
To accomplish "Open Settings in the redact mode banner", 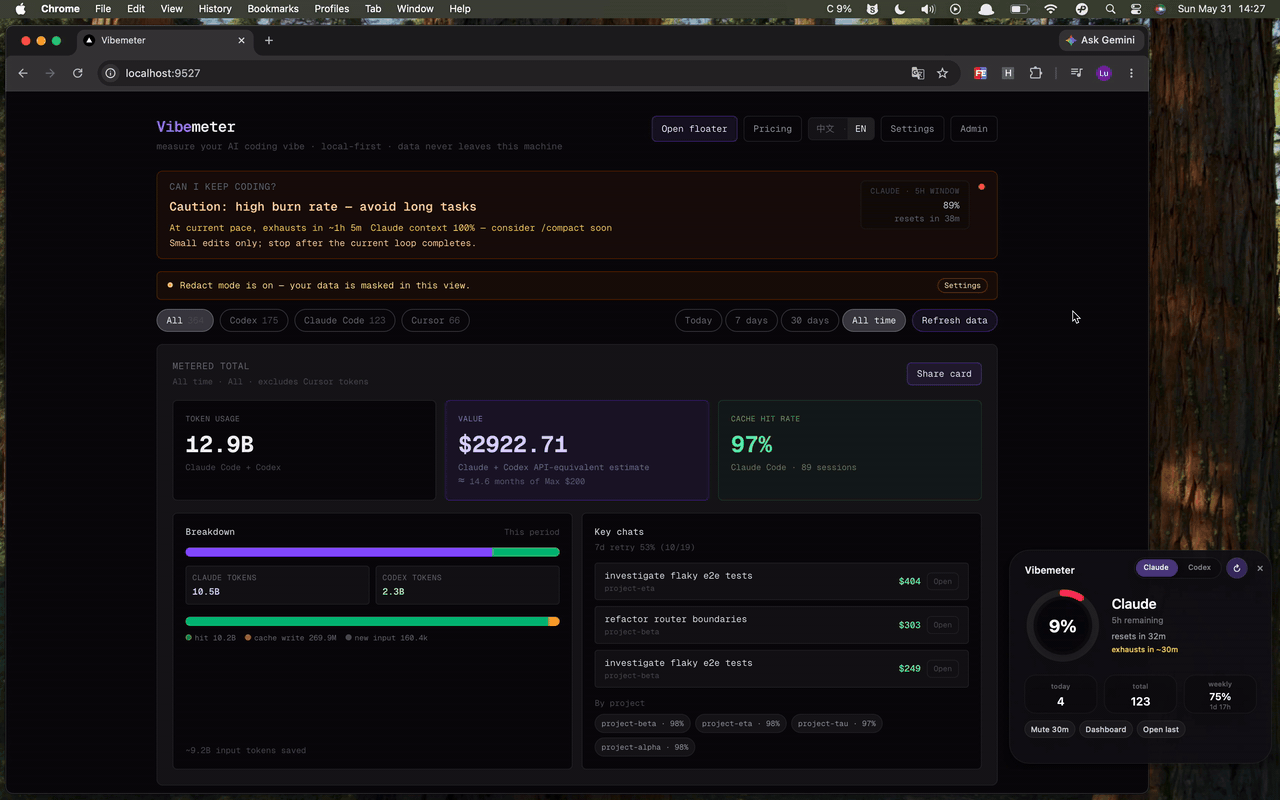I will 963,285.
